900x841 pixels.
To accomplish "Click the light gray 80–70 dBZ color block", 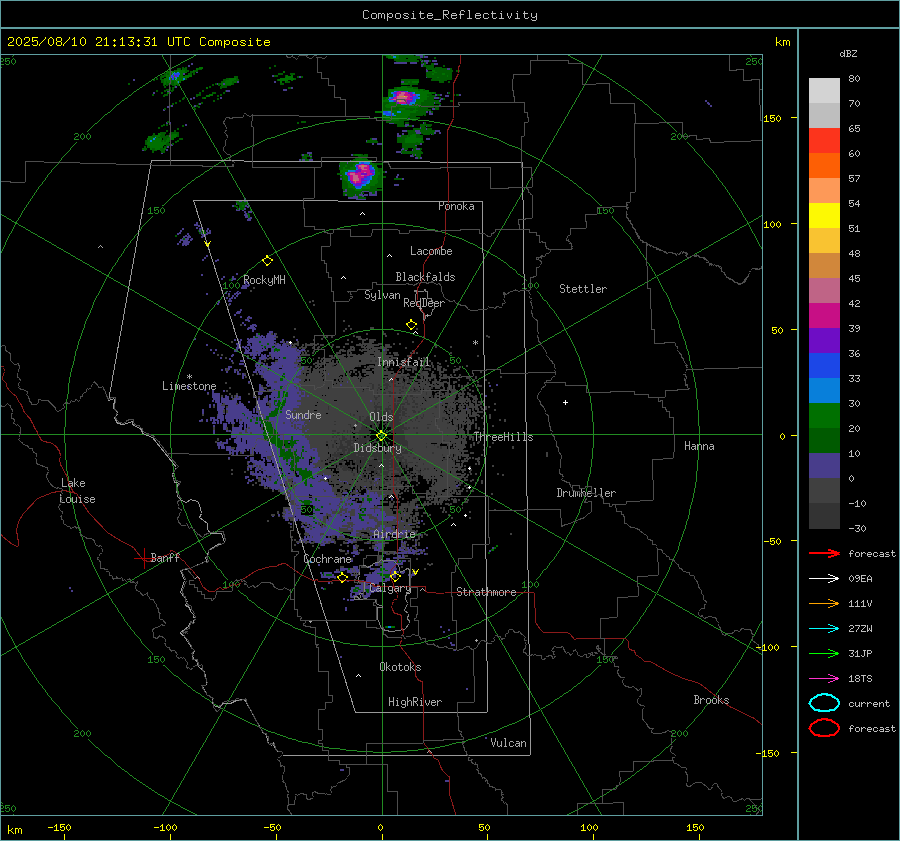I will tap(824, 90).
